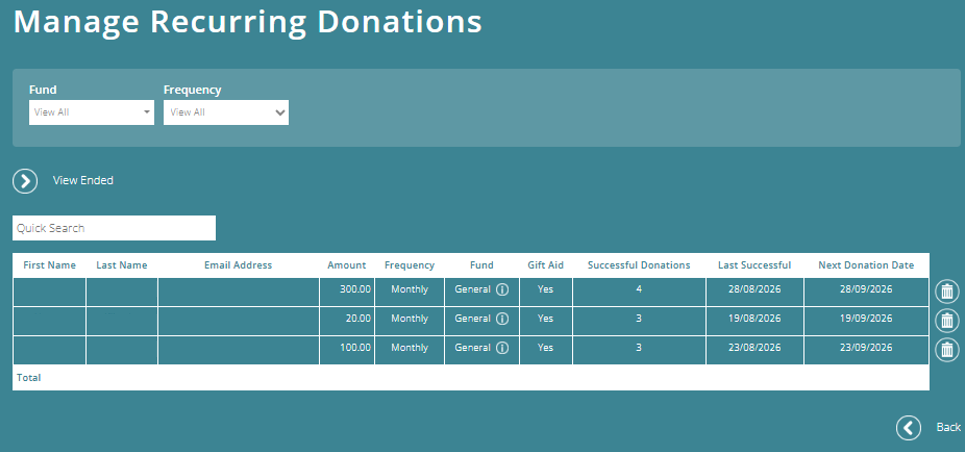Click General fund text in 300.00 row
This screenshot has width=965, height=452.
tap(473, 289)
